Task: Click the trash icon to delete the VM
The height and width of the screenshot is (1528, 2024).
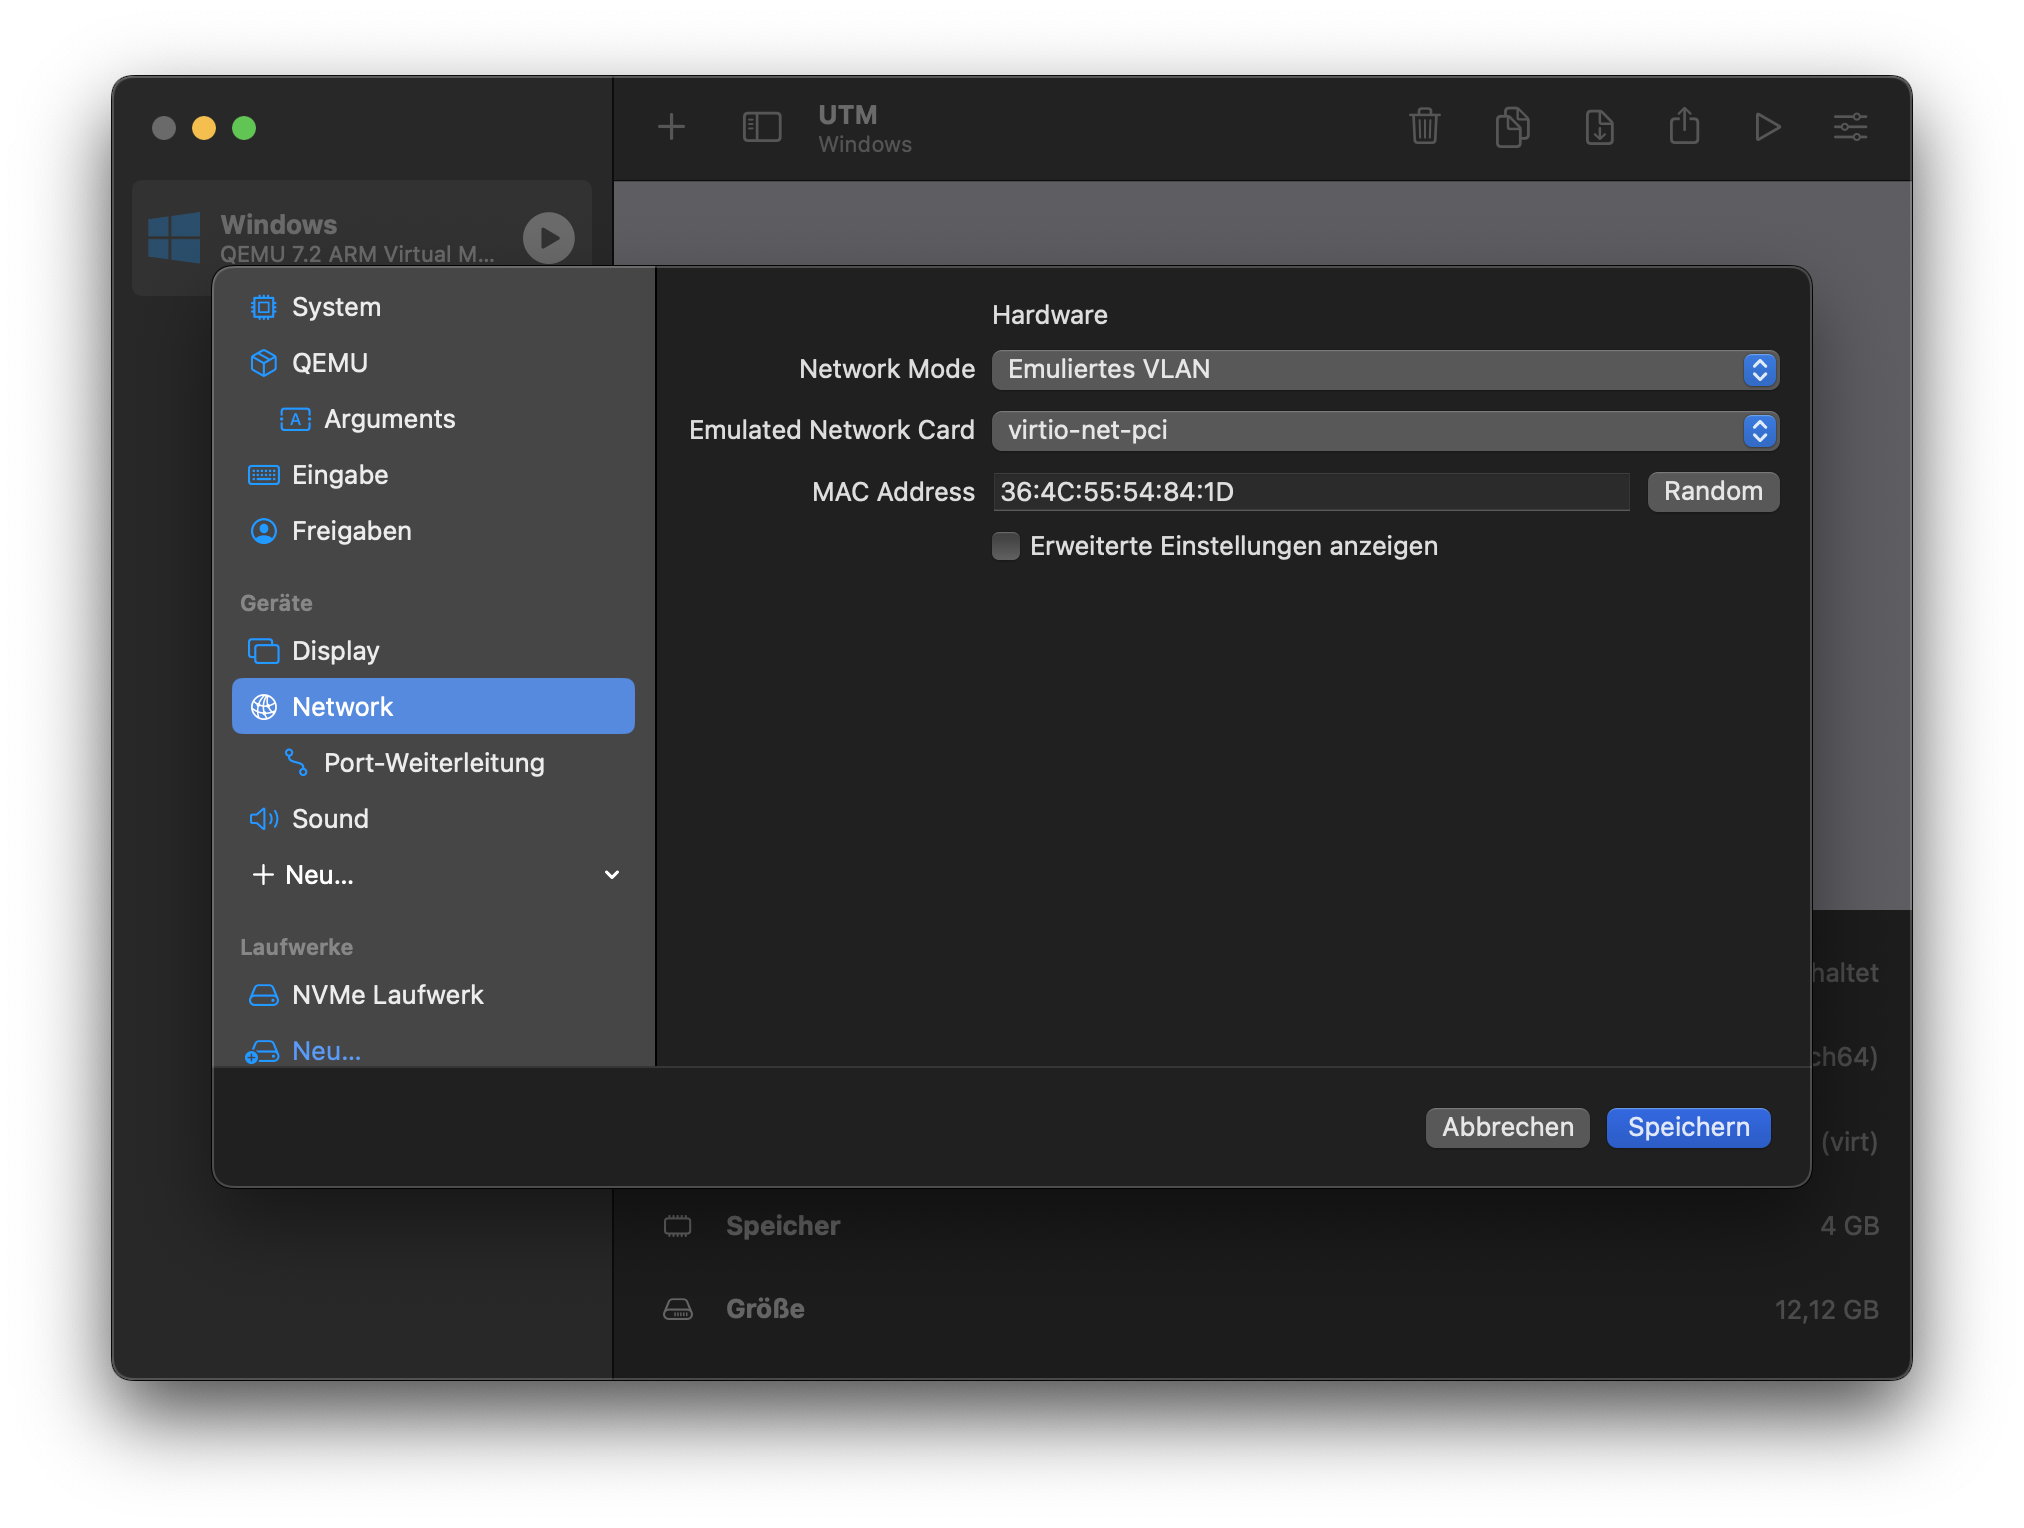Action: 1424,127
